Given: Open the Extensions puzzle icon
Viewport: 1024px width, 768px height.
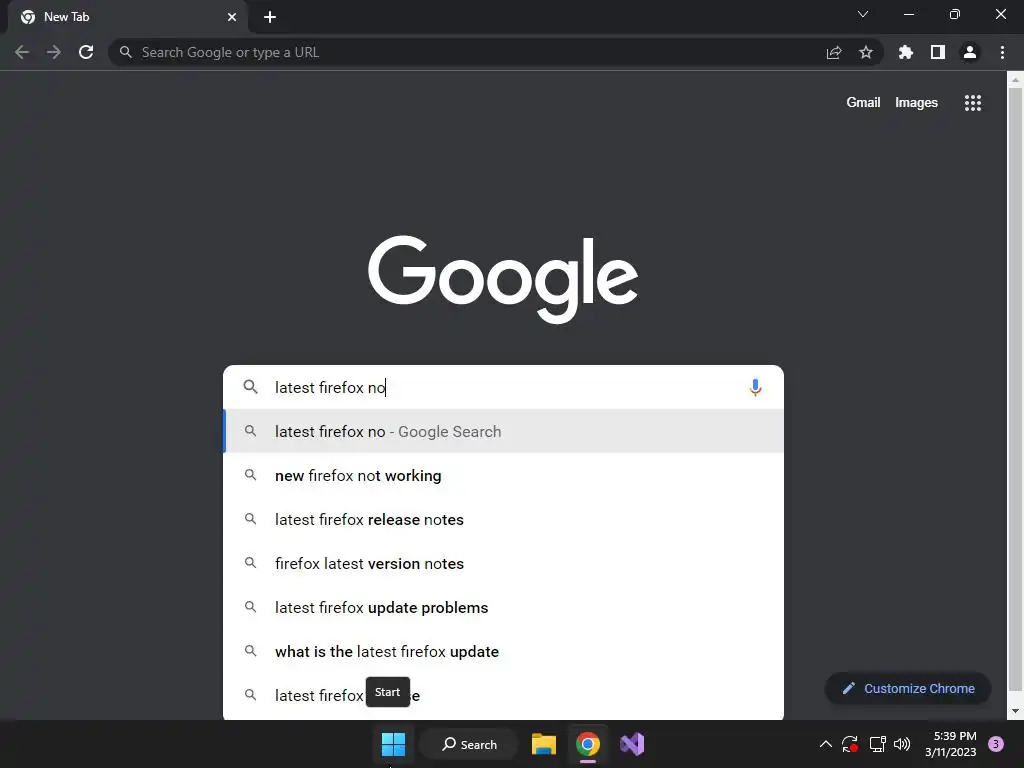Looking at the screenshot, I should 906,52.
